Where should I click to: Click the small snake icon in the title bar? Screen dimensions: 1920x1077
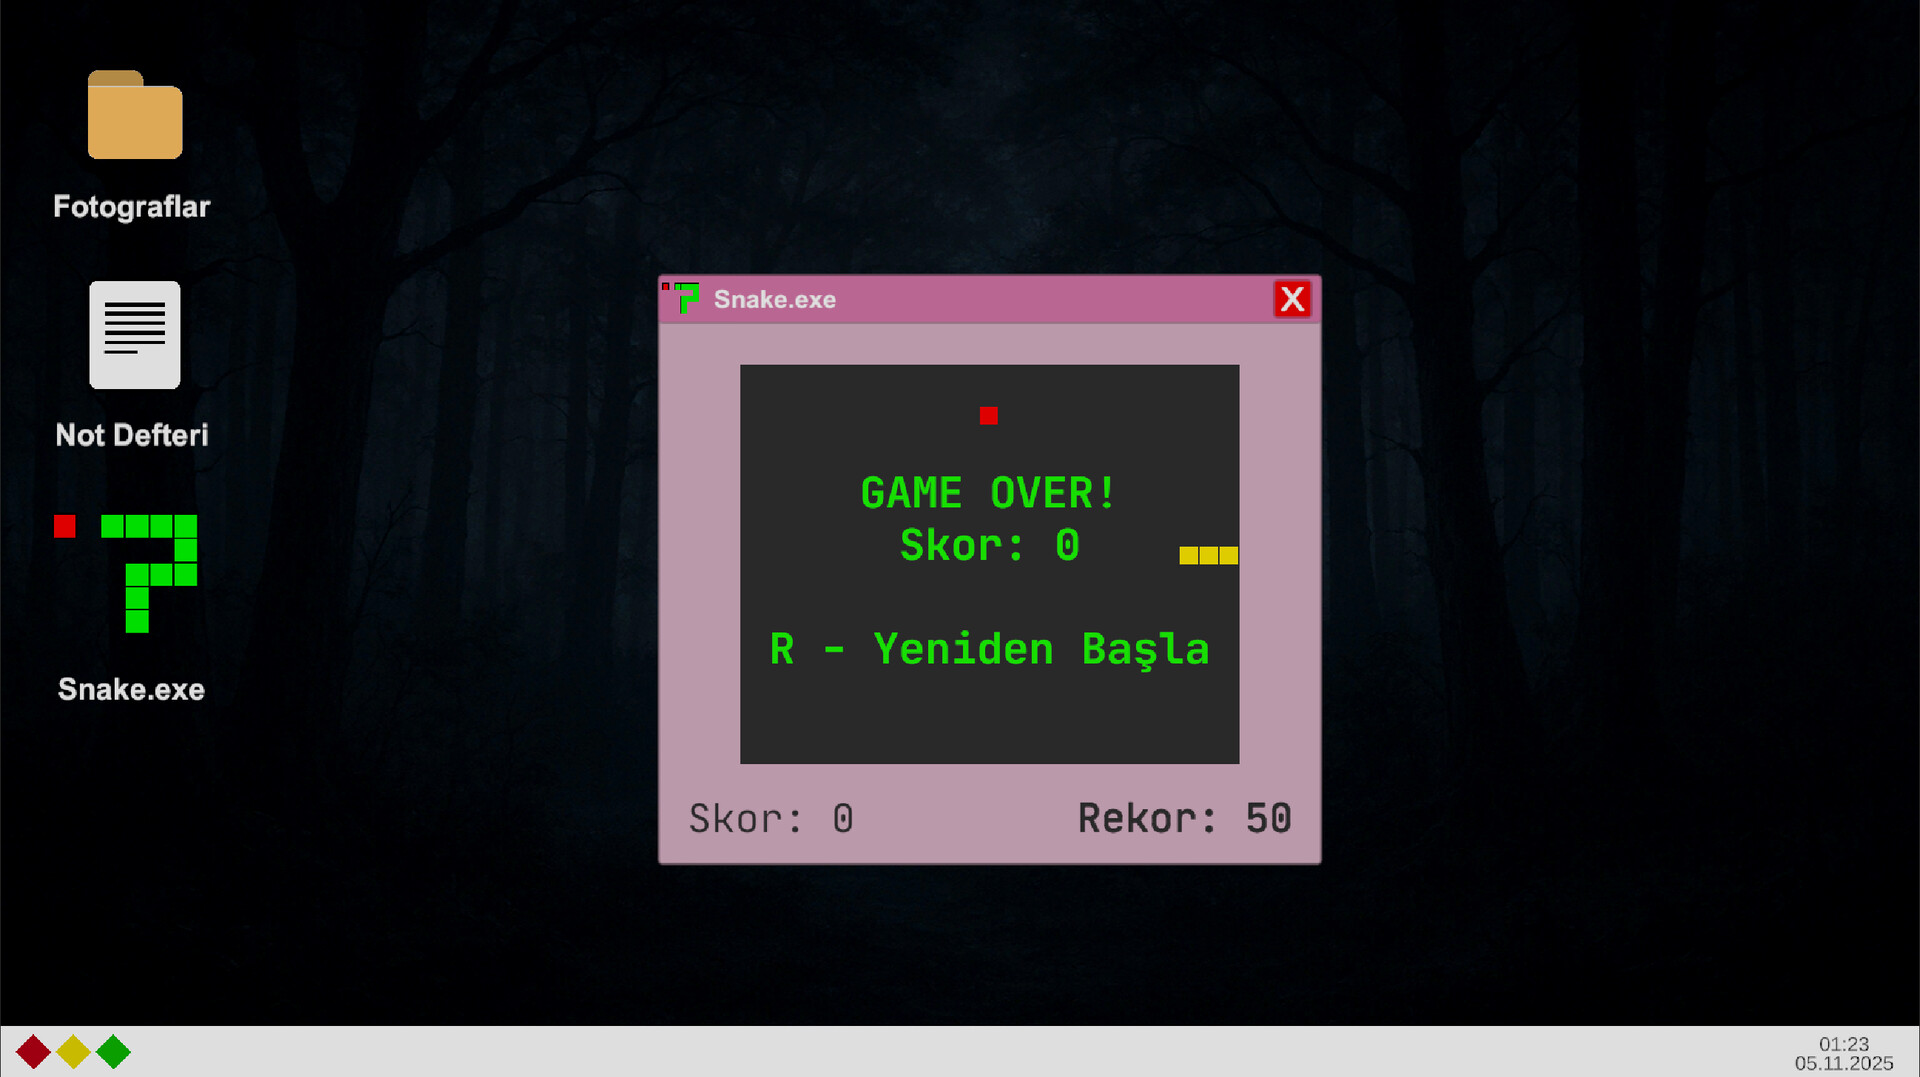click(x=684, y=298)
